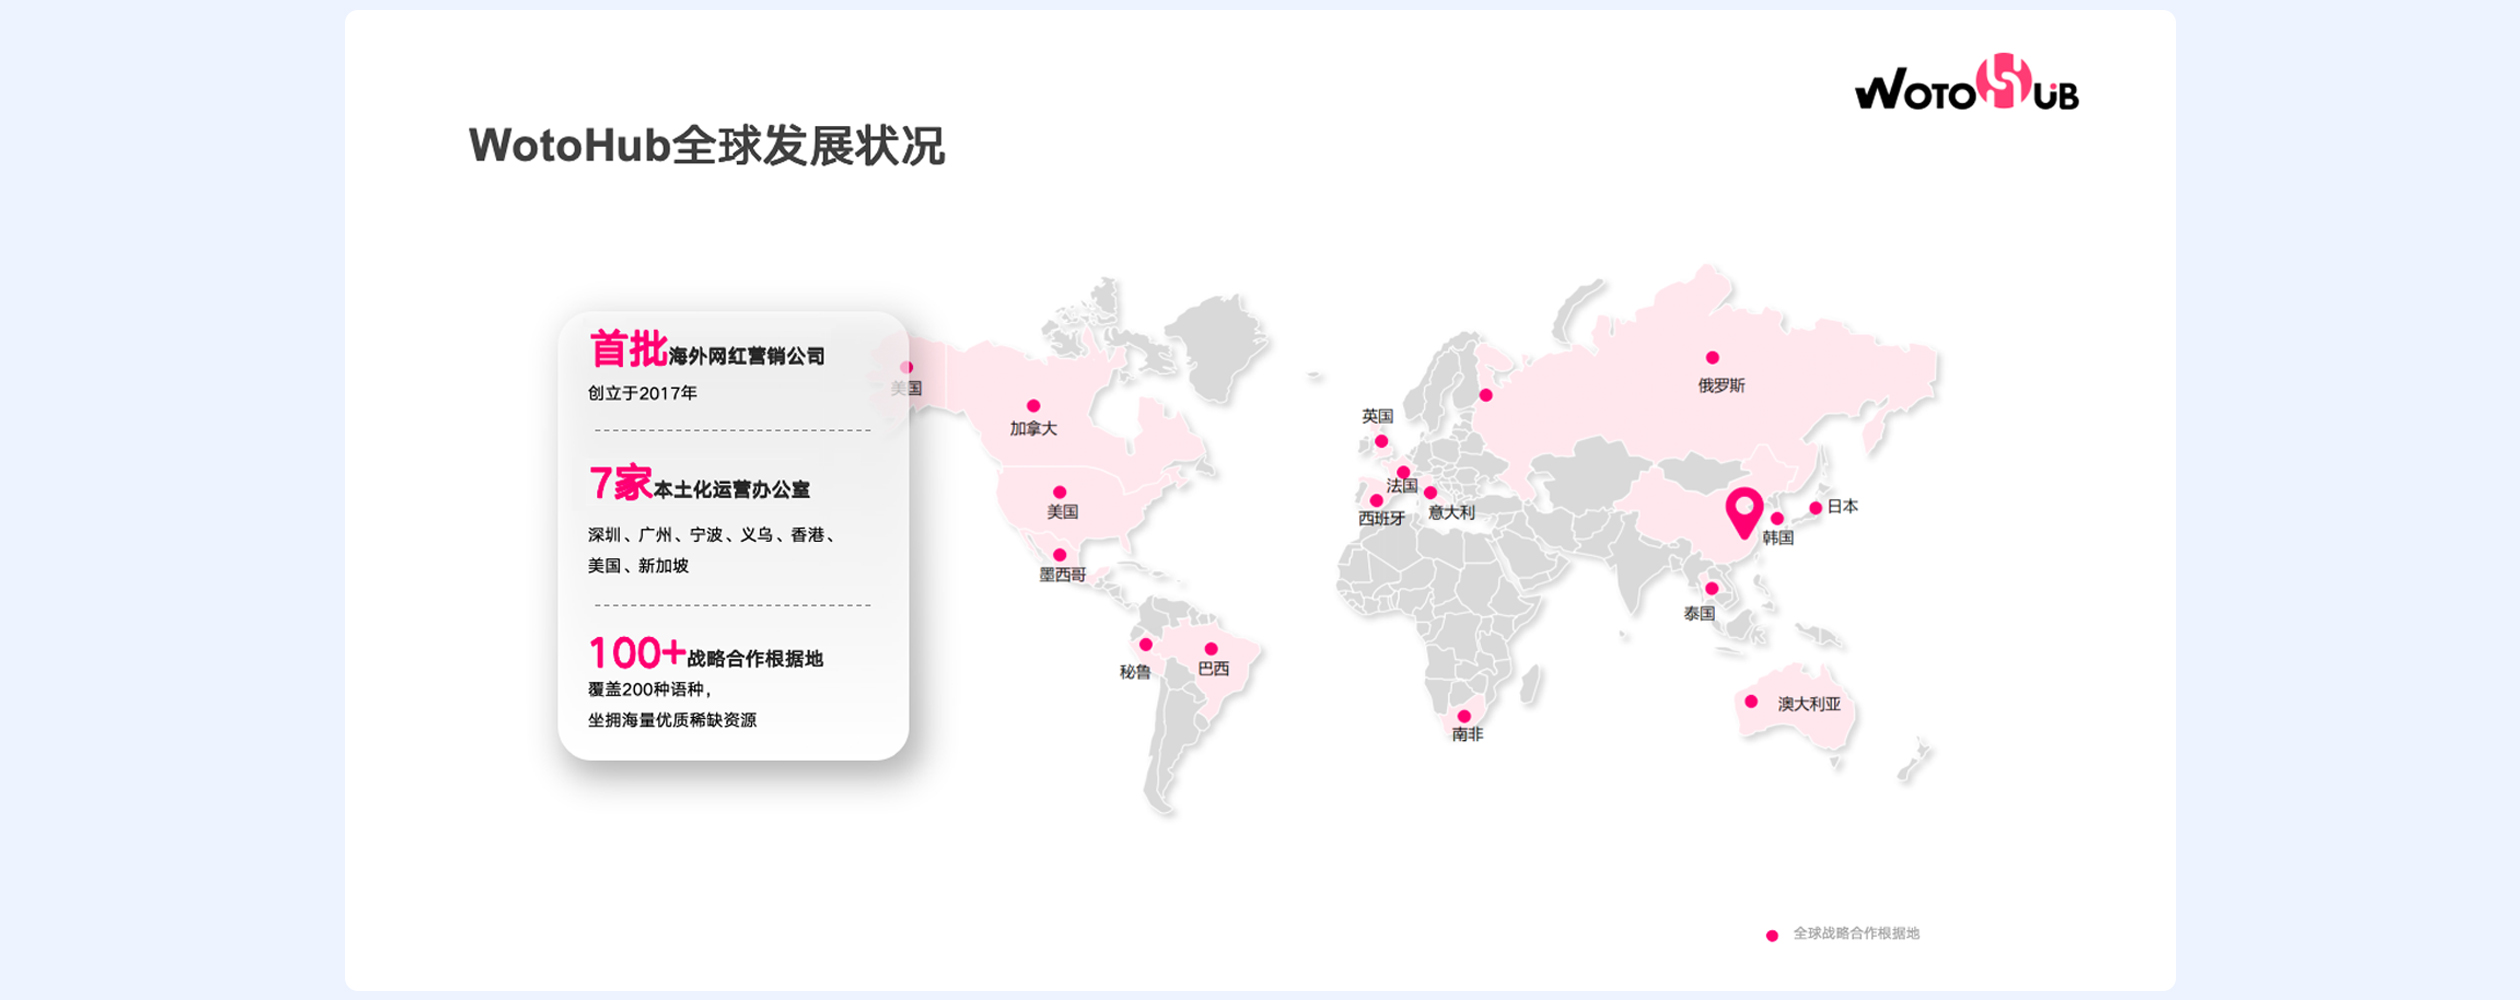Click the 日本 map label
This screenshot has height=1000, width=2520.
[1843, 507]
